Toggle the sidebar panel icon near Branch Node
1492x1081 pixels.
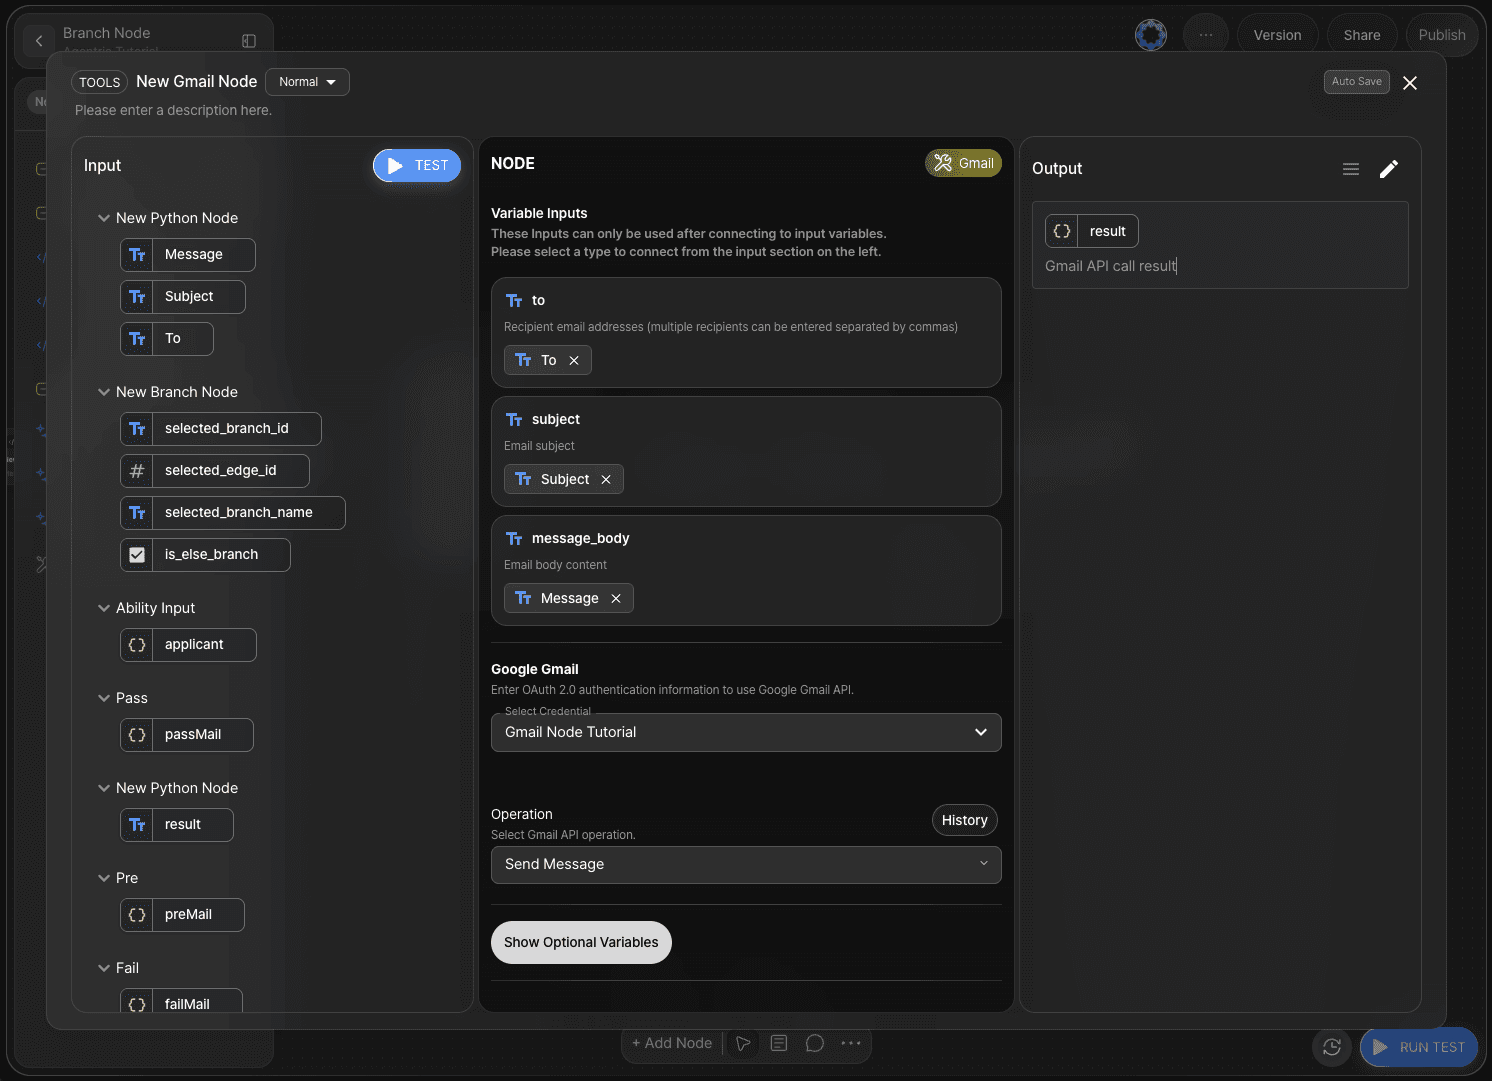click(x=249, y=41)
